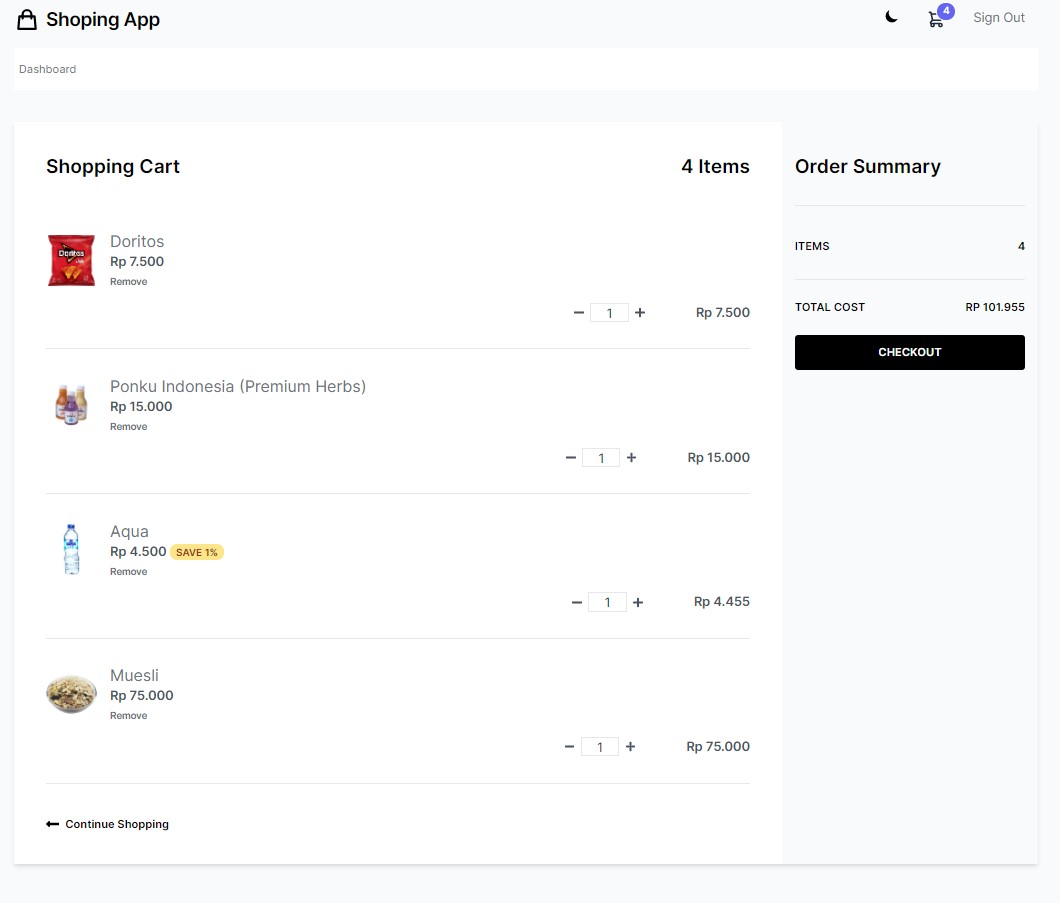
Task: Click the Aqua bottle thumbnail
Action: (72, 550)
